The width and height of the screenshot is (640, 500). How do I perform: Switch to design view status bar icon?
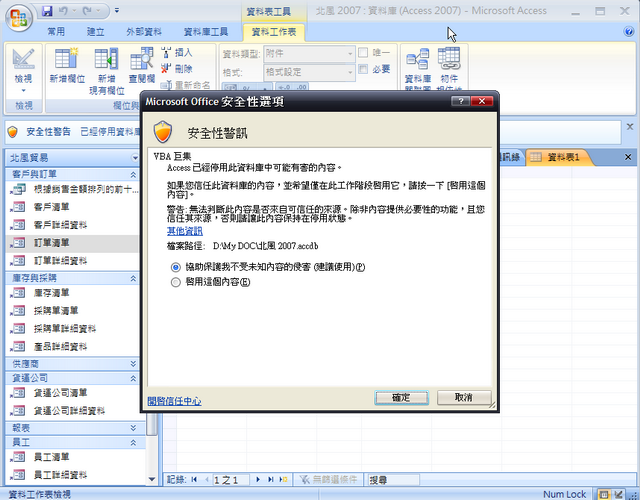(619, 494)
